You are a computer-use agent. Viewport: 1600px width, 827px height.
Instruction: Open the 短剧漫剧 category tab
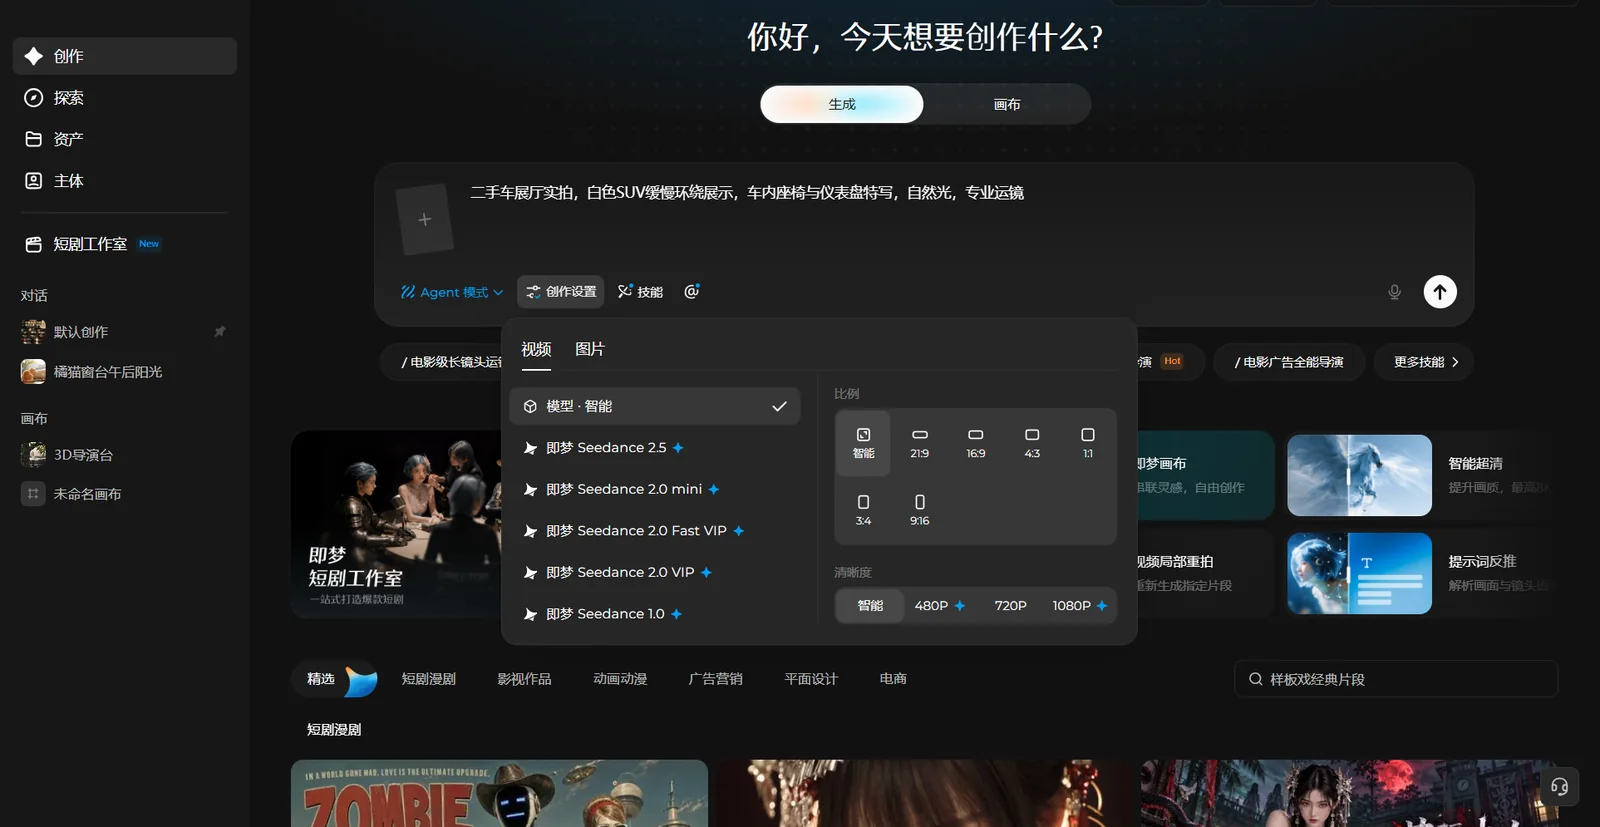click(429, 679)
